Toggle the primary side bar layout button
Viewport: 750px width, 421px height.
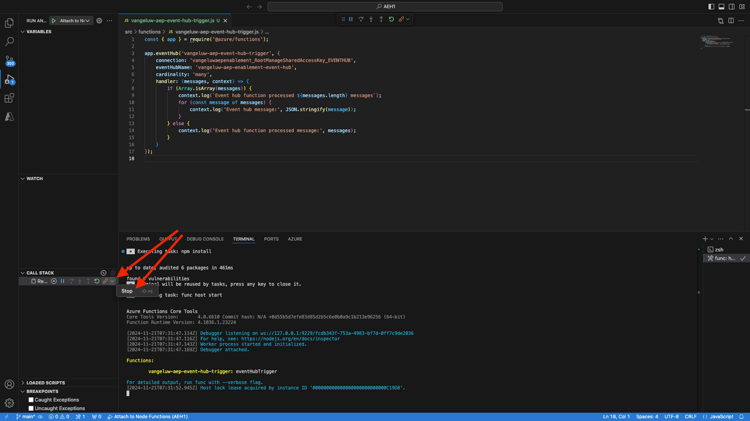[711, 6]
